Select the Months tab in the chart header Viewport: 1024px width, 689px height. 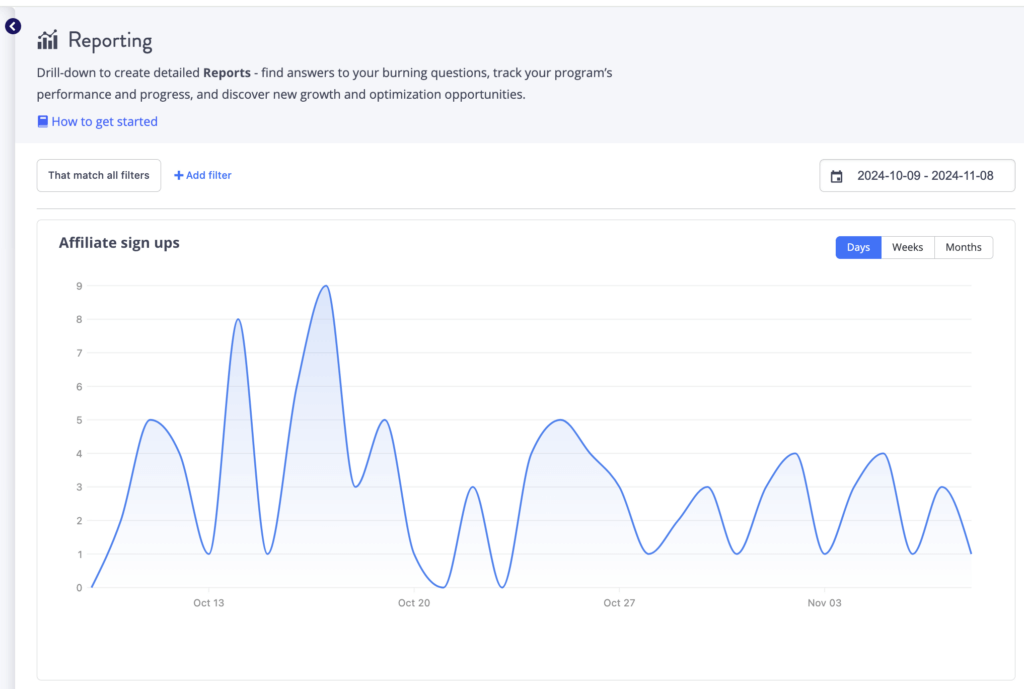click(962, 247)
